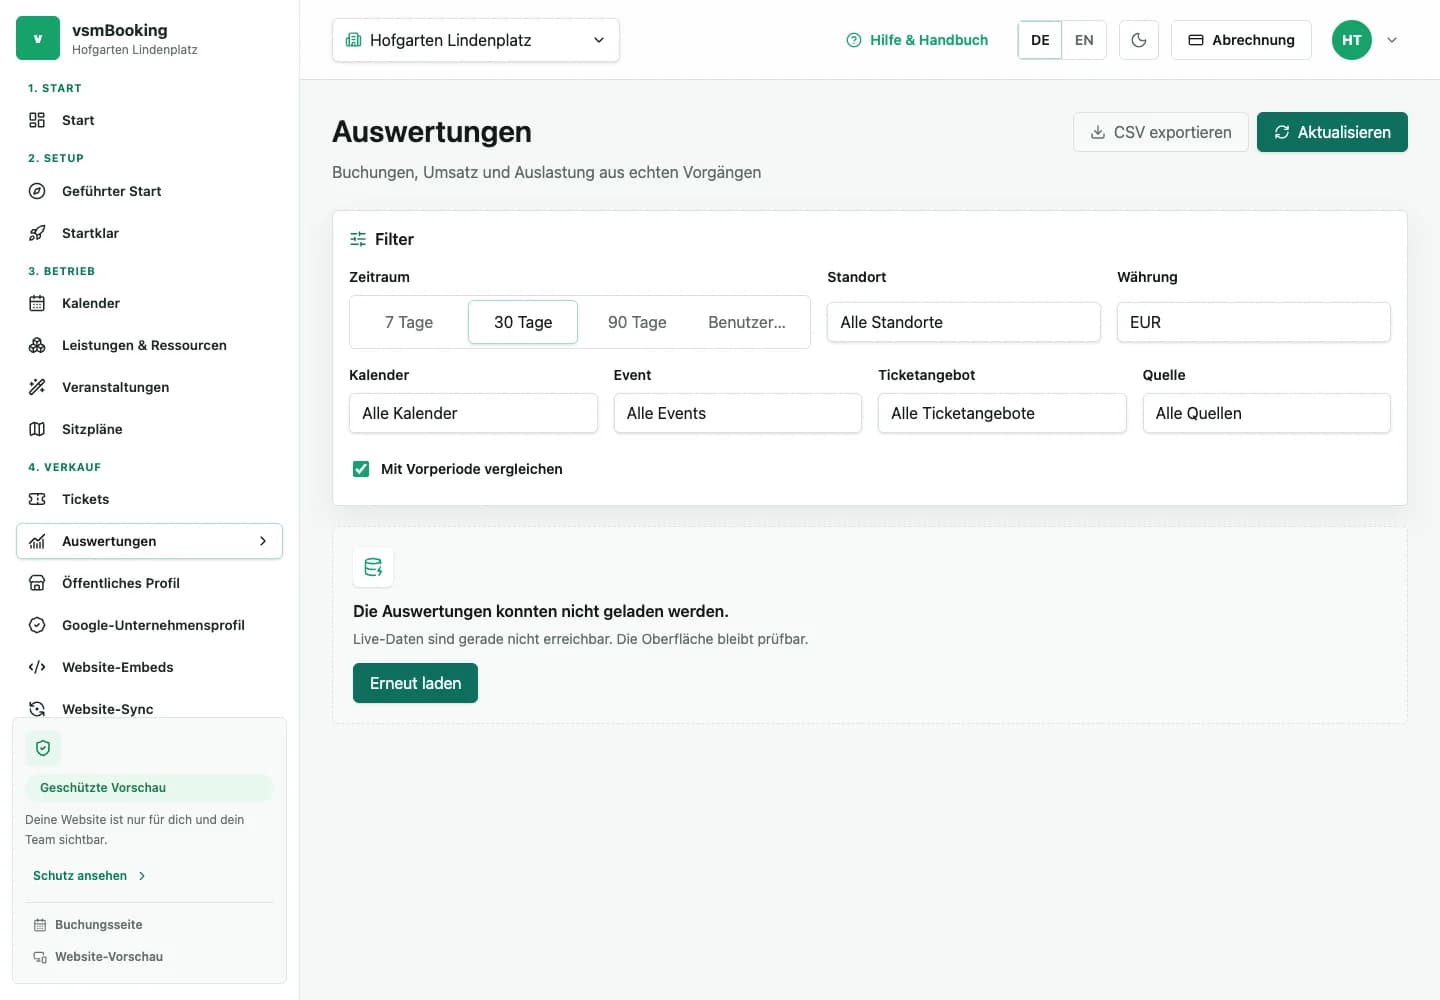Click the Sitzpläne map icon
The width and height of the screenshot is (1440, 1000).
(37, 429)
